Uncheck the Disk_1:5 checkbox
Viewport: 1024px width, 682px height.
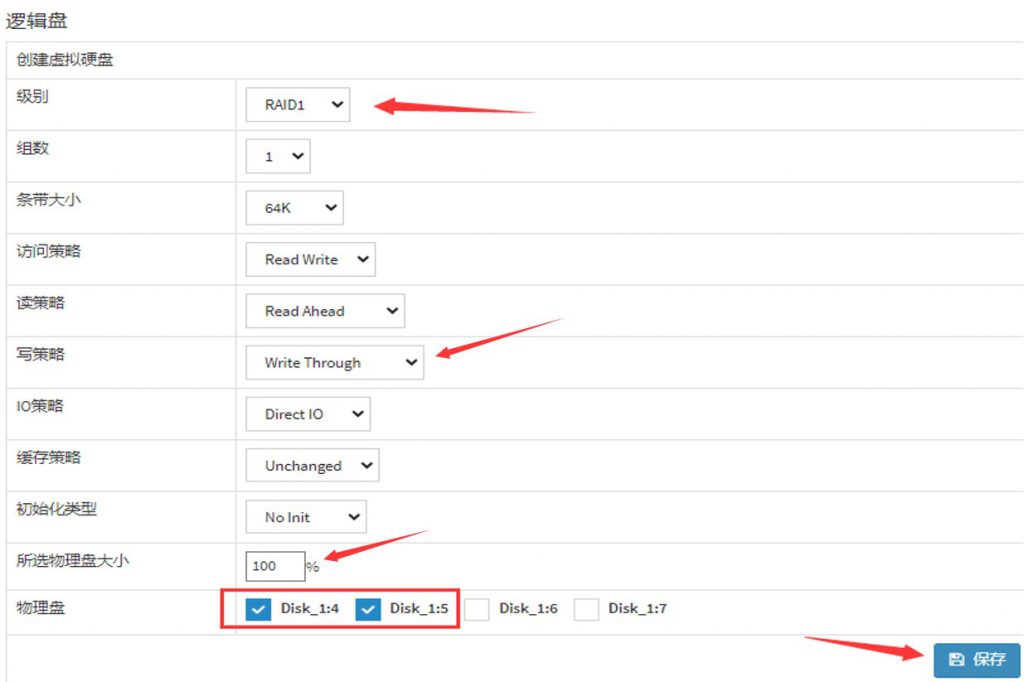tap(369, 609)
